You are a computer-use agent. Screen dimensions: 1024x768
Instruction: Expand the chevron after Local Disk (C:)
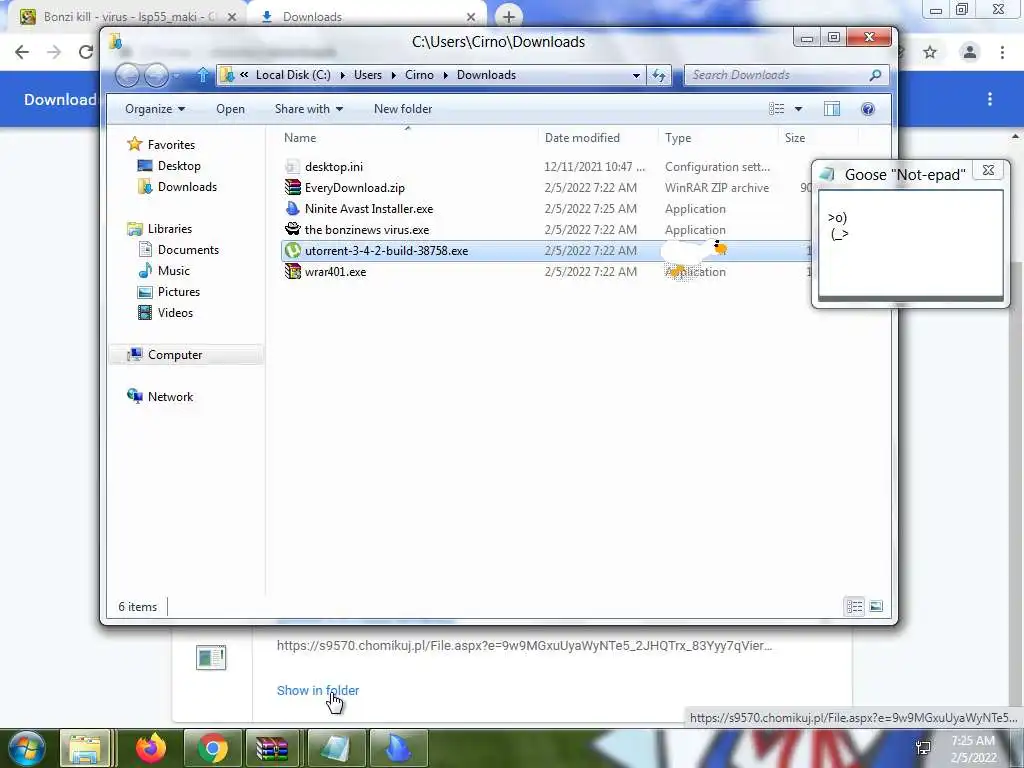pyautogui.click(x=342, y=75)
